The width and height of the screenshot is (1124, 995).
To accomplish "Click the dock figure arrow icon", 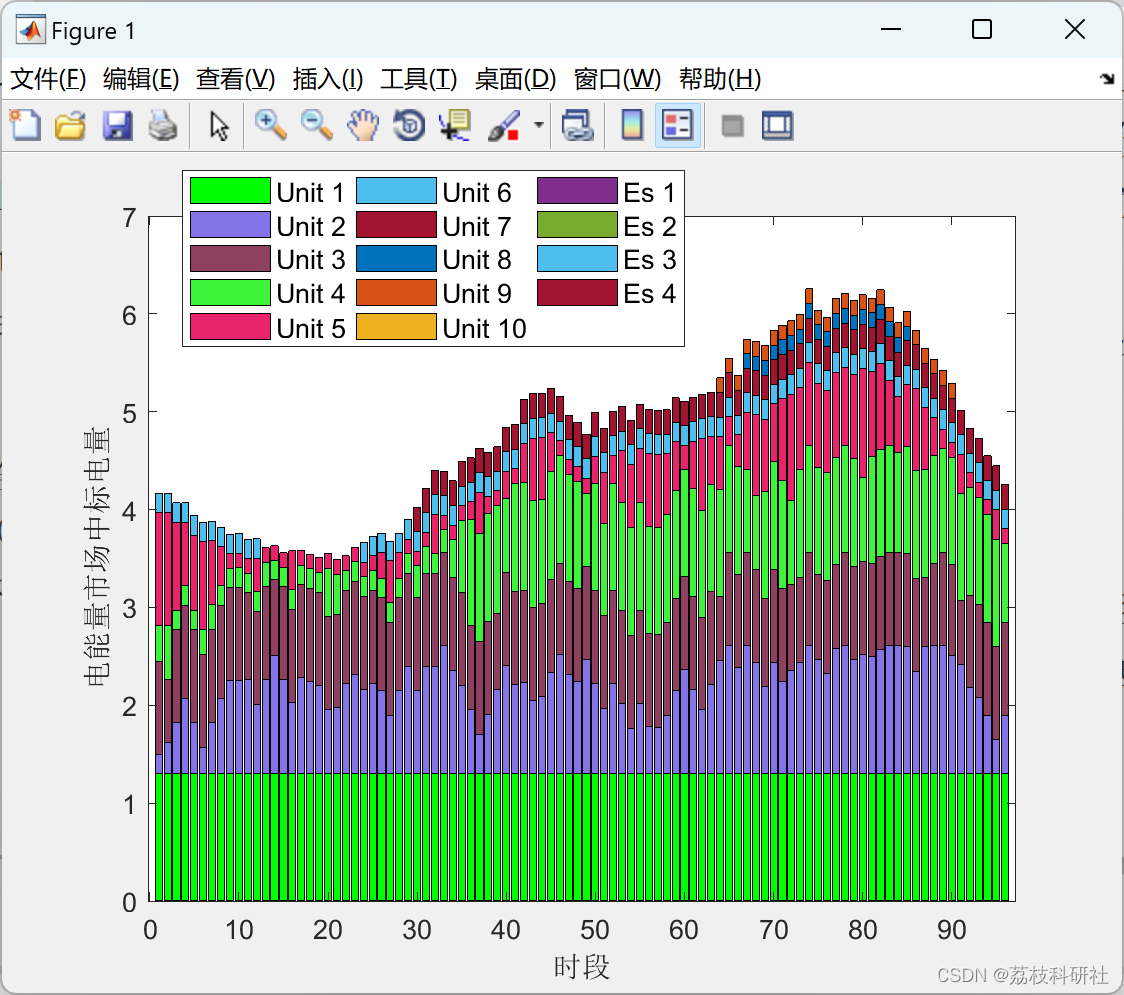I will click(x=1107, y=79).
